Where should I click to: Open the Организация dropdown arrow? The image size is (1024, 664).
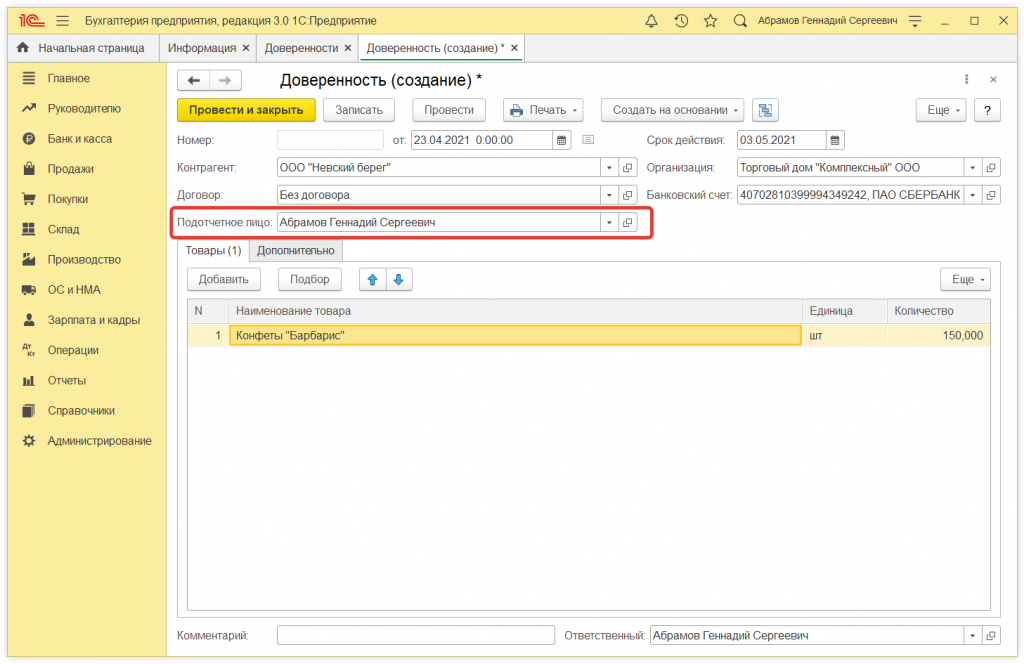[972, 168]
